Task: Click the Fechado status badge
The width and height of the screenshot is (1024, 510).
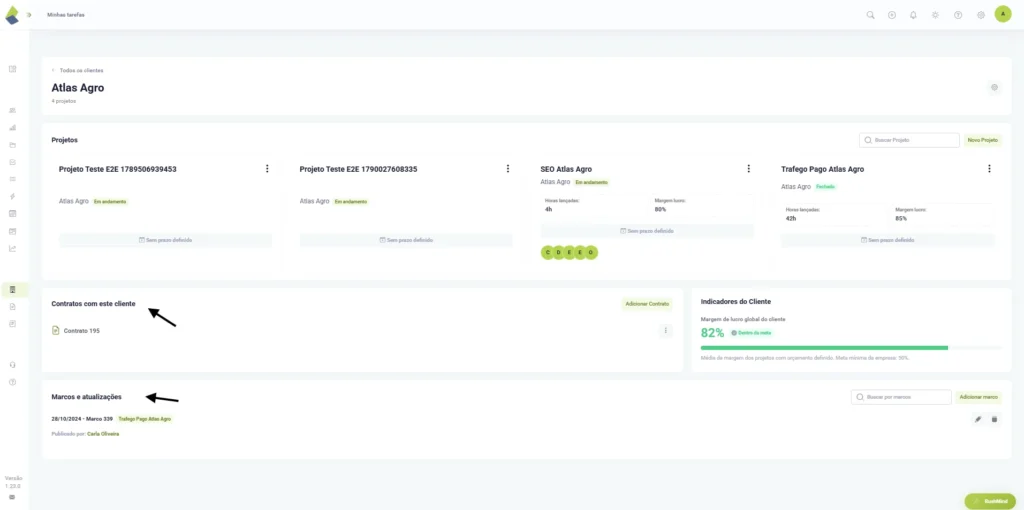Action: (825, 187)
